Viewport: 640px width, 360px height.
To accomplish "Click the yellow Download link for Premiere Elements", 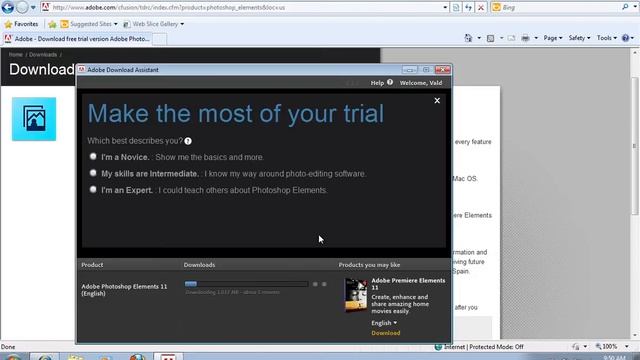I will [386, 333].
